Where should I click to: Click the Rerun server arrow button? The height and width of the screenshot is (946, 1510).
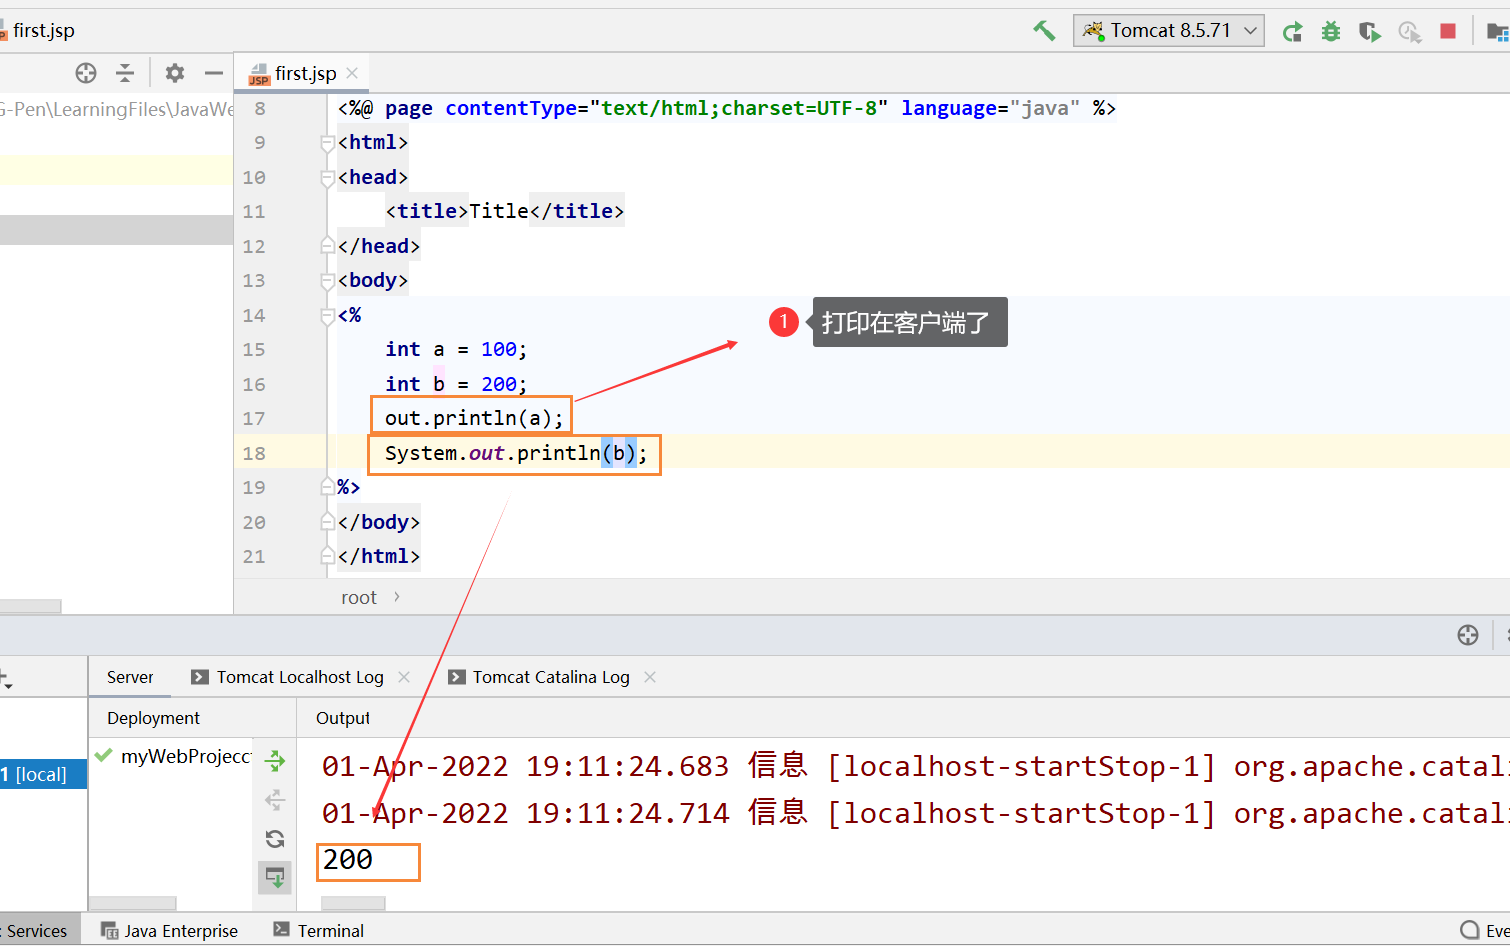coord(1292,31)
